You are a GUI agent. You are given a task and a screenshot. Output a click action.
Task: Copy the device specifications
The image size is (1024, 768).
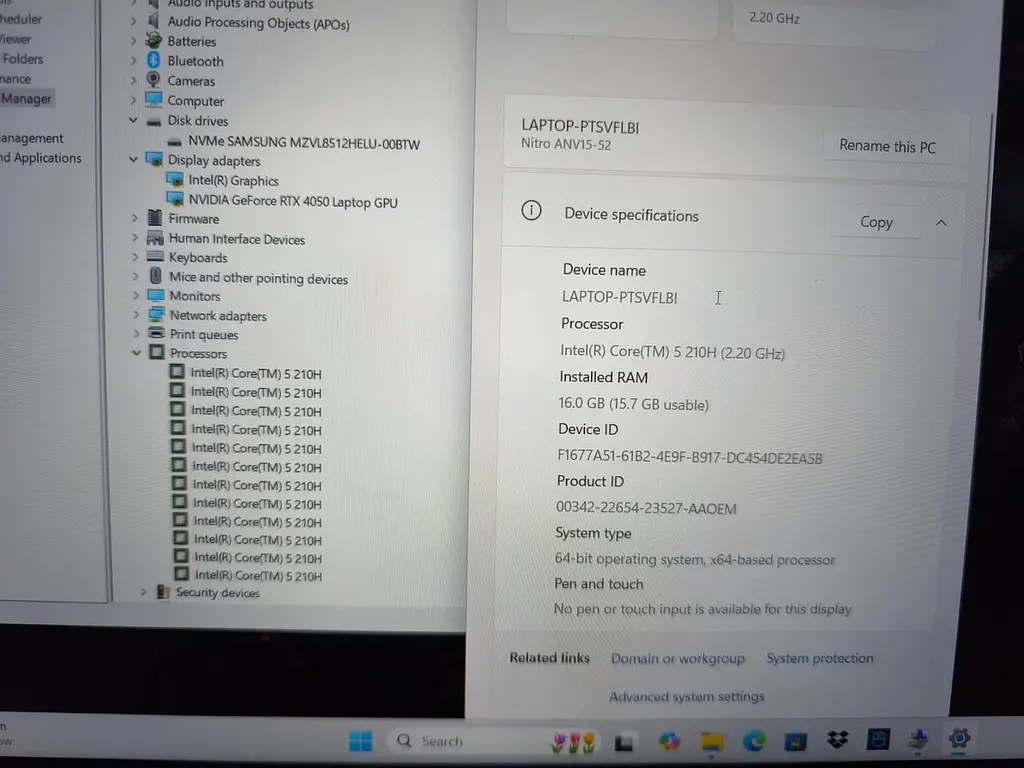876,222
